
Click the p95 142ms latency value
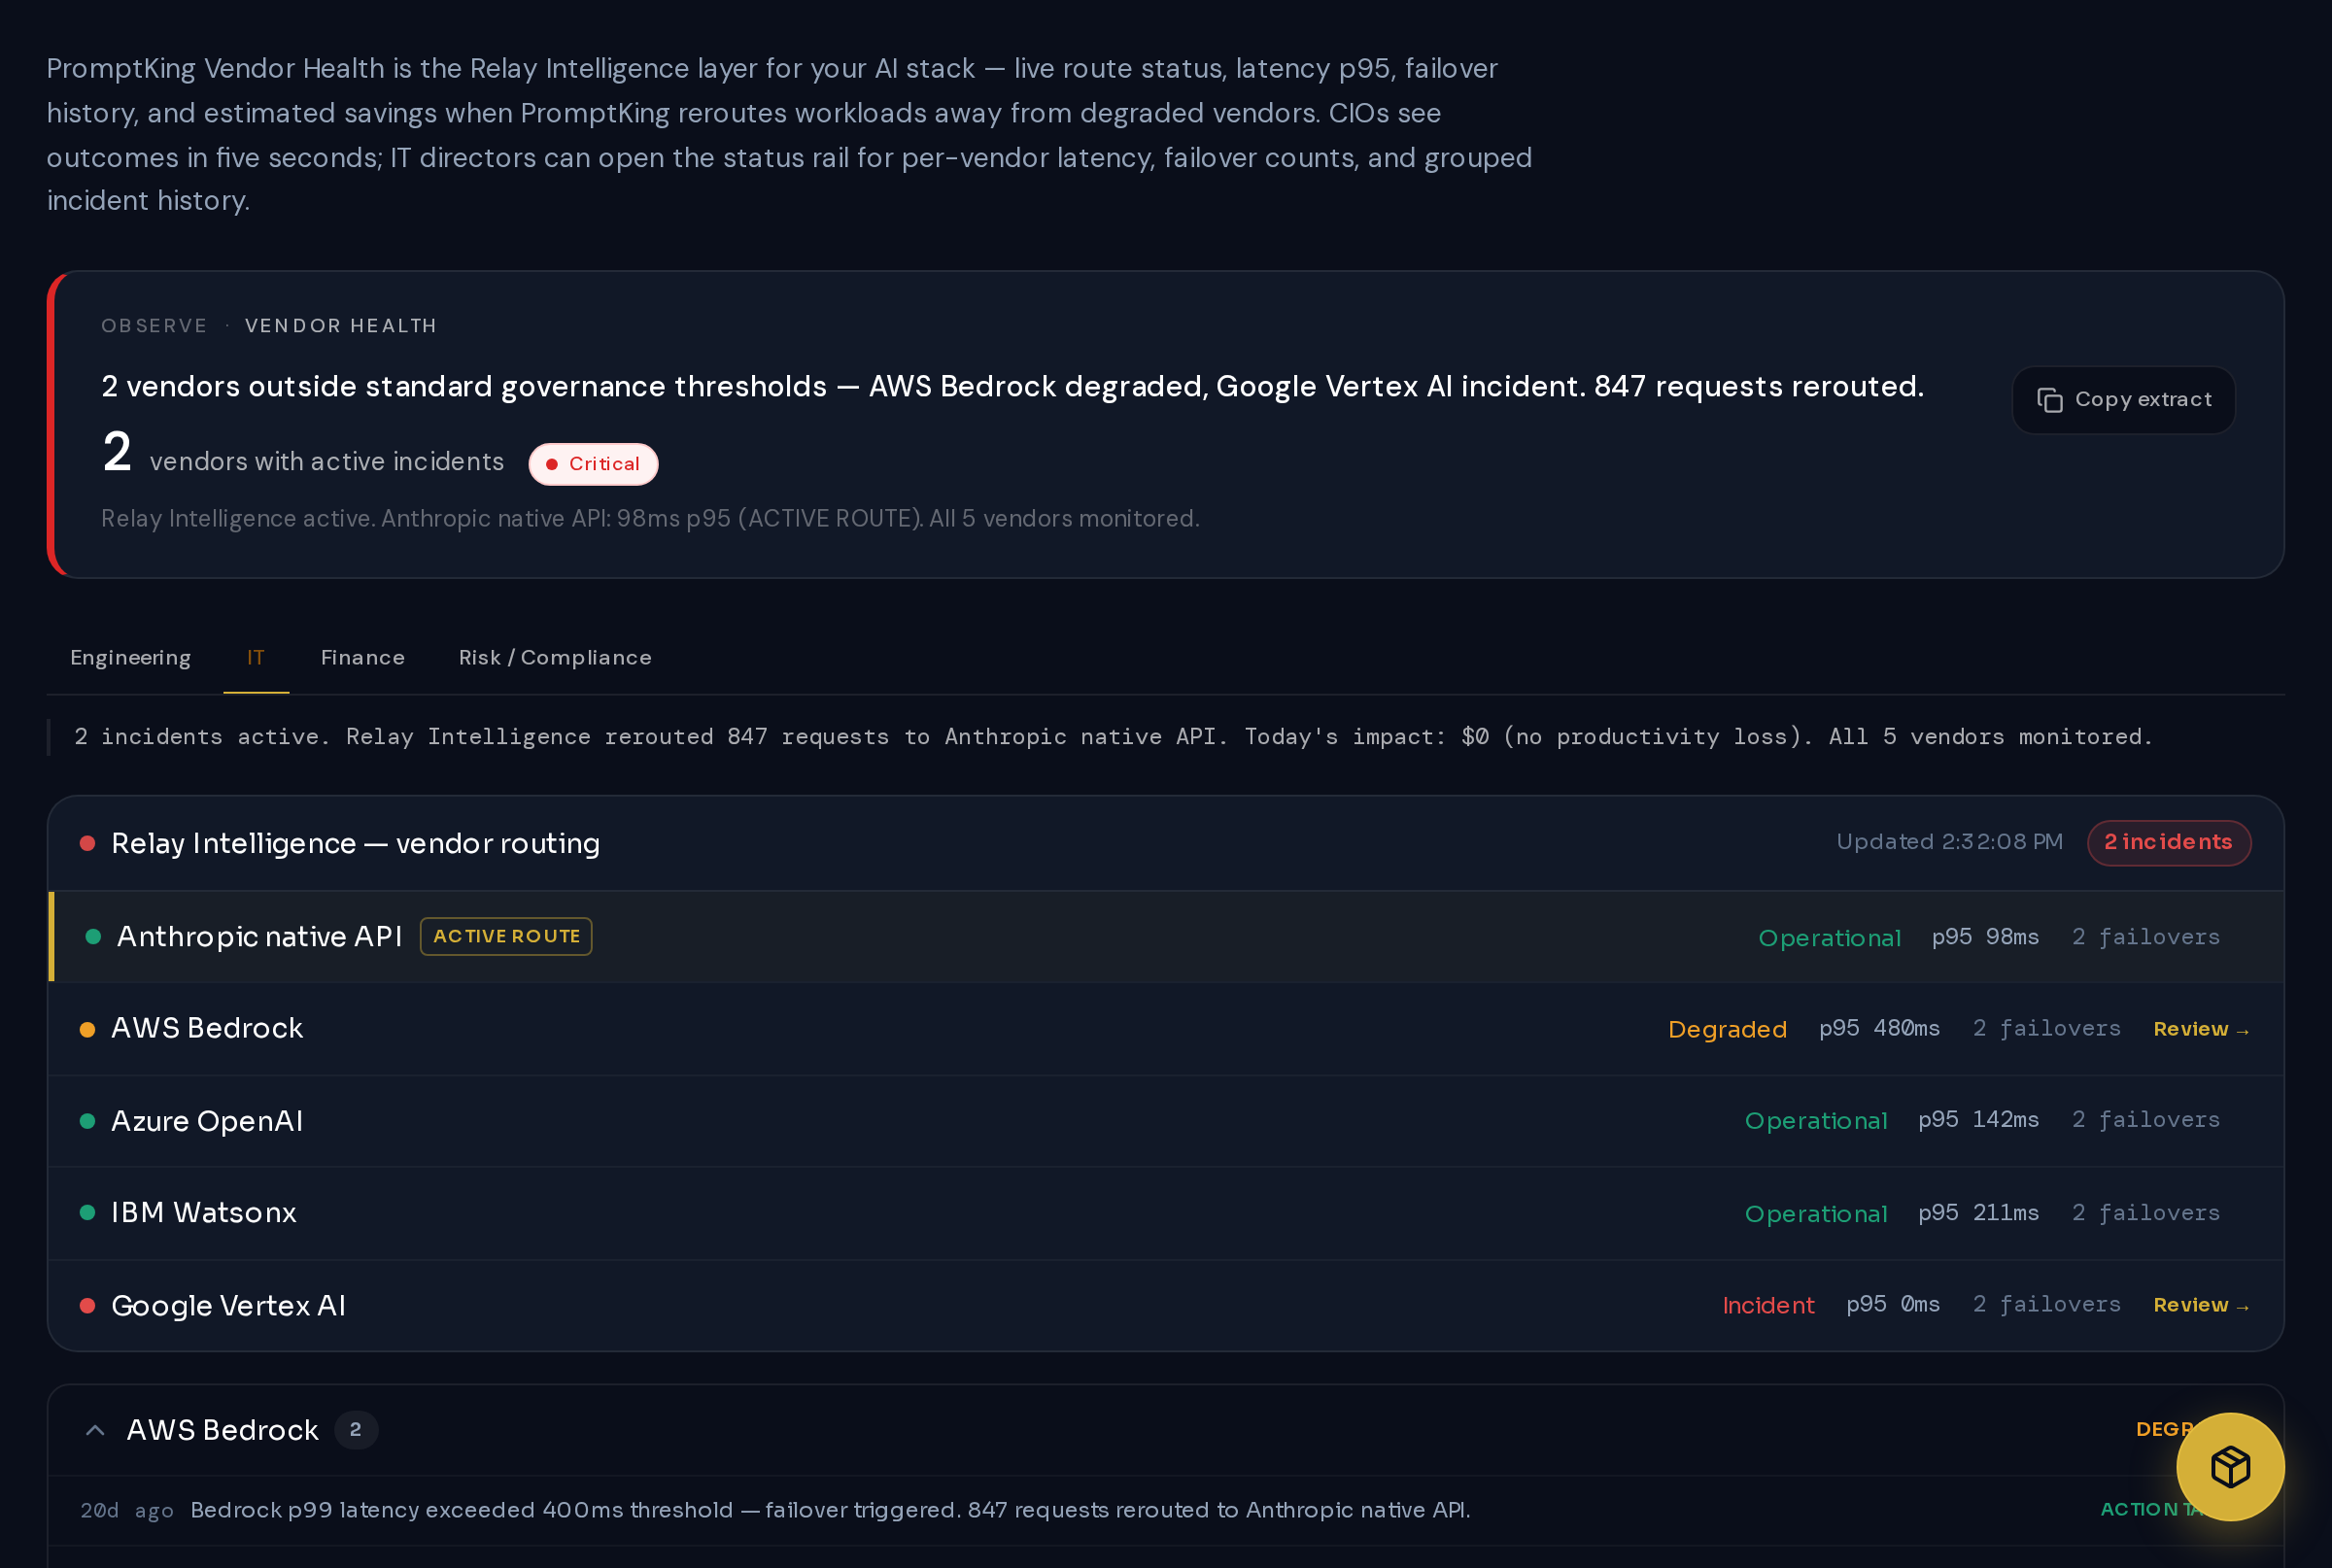pos(1978,1120)
